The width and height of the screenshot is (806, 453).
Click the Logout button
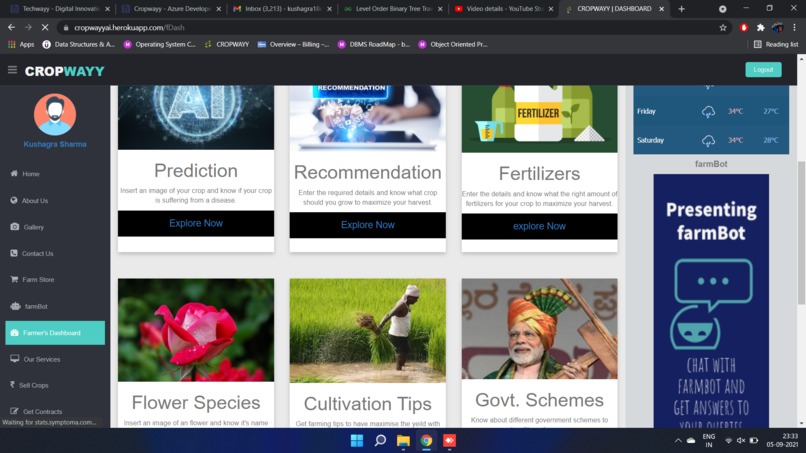[x=763, y=69]
